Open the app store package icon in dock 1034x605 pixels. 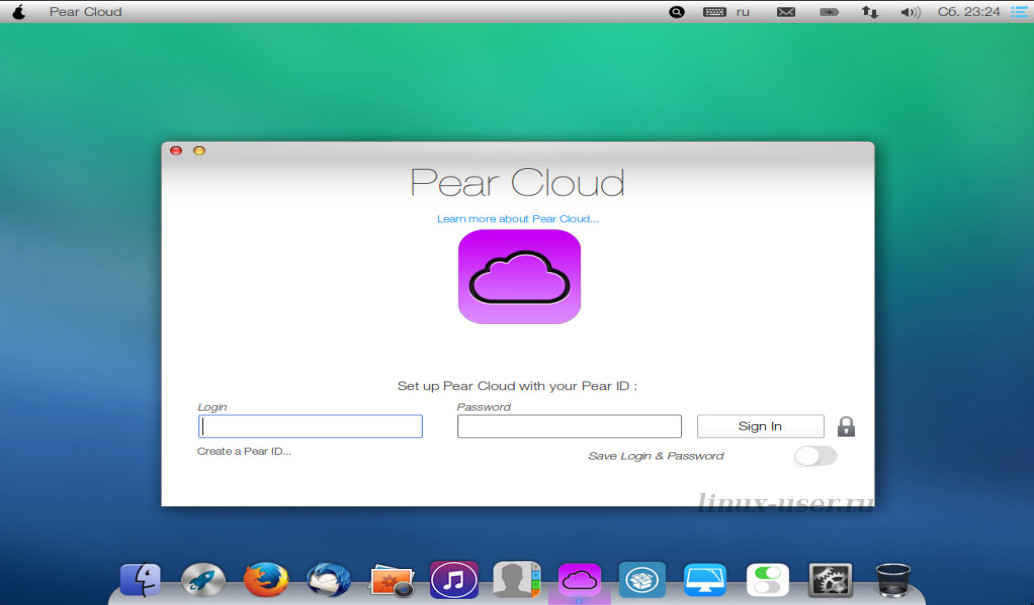click(x=642, y=580)
